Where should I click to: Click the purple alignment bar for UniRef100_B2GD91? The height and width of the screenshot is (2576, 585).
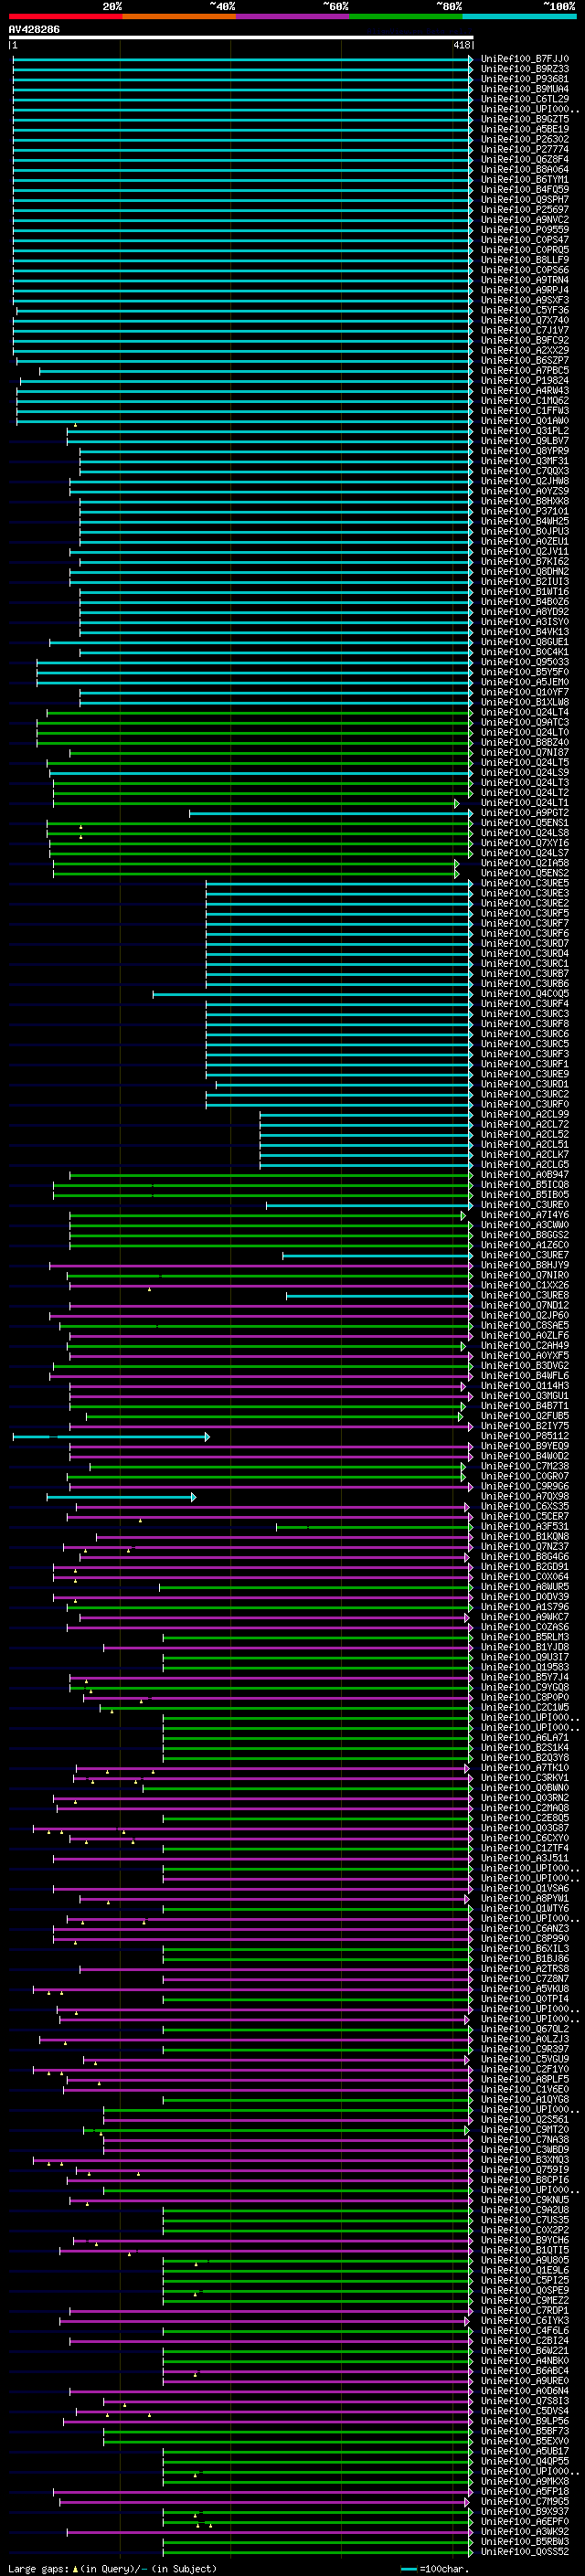pyautogui.click(x=263, y=1567)
